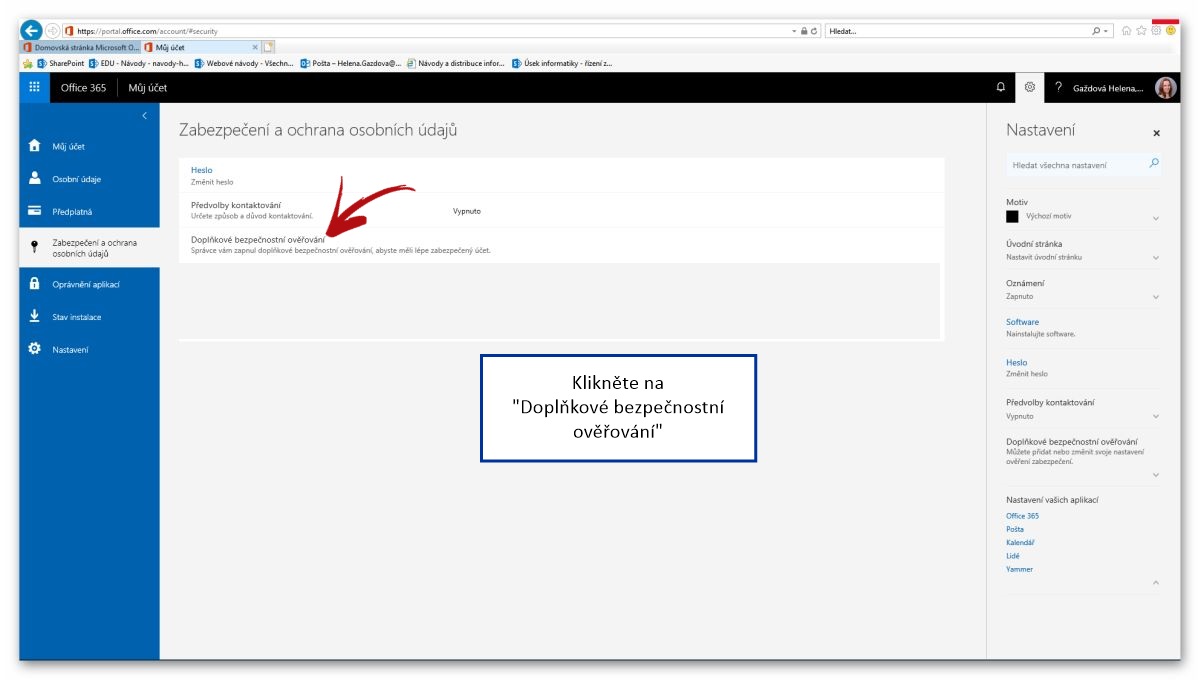Click the settings gear in Office header

coord(1029,88)
